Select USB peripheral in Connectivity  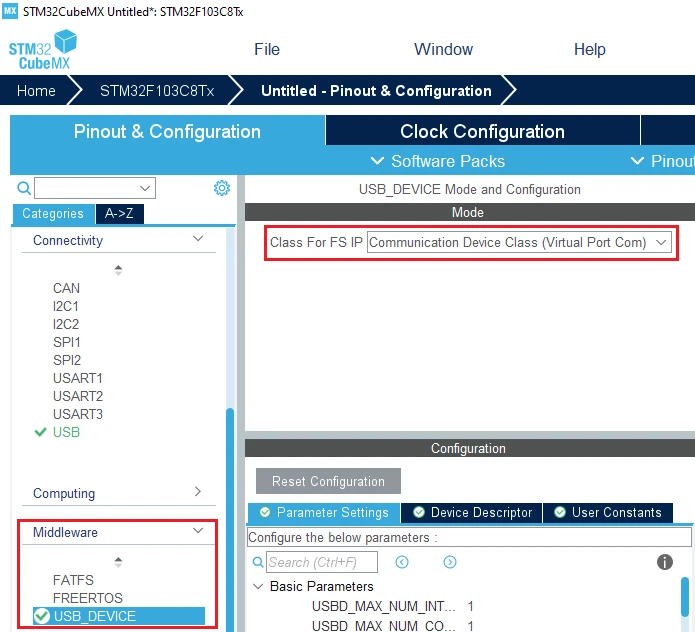click(66, 432)
